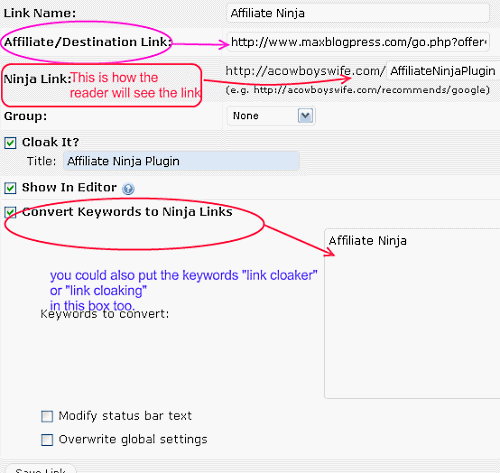Click the http://acowboyswife.com/ base URL text
Viewport: 500px width, 473px height.
click(305, 71)
